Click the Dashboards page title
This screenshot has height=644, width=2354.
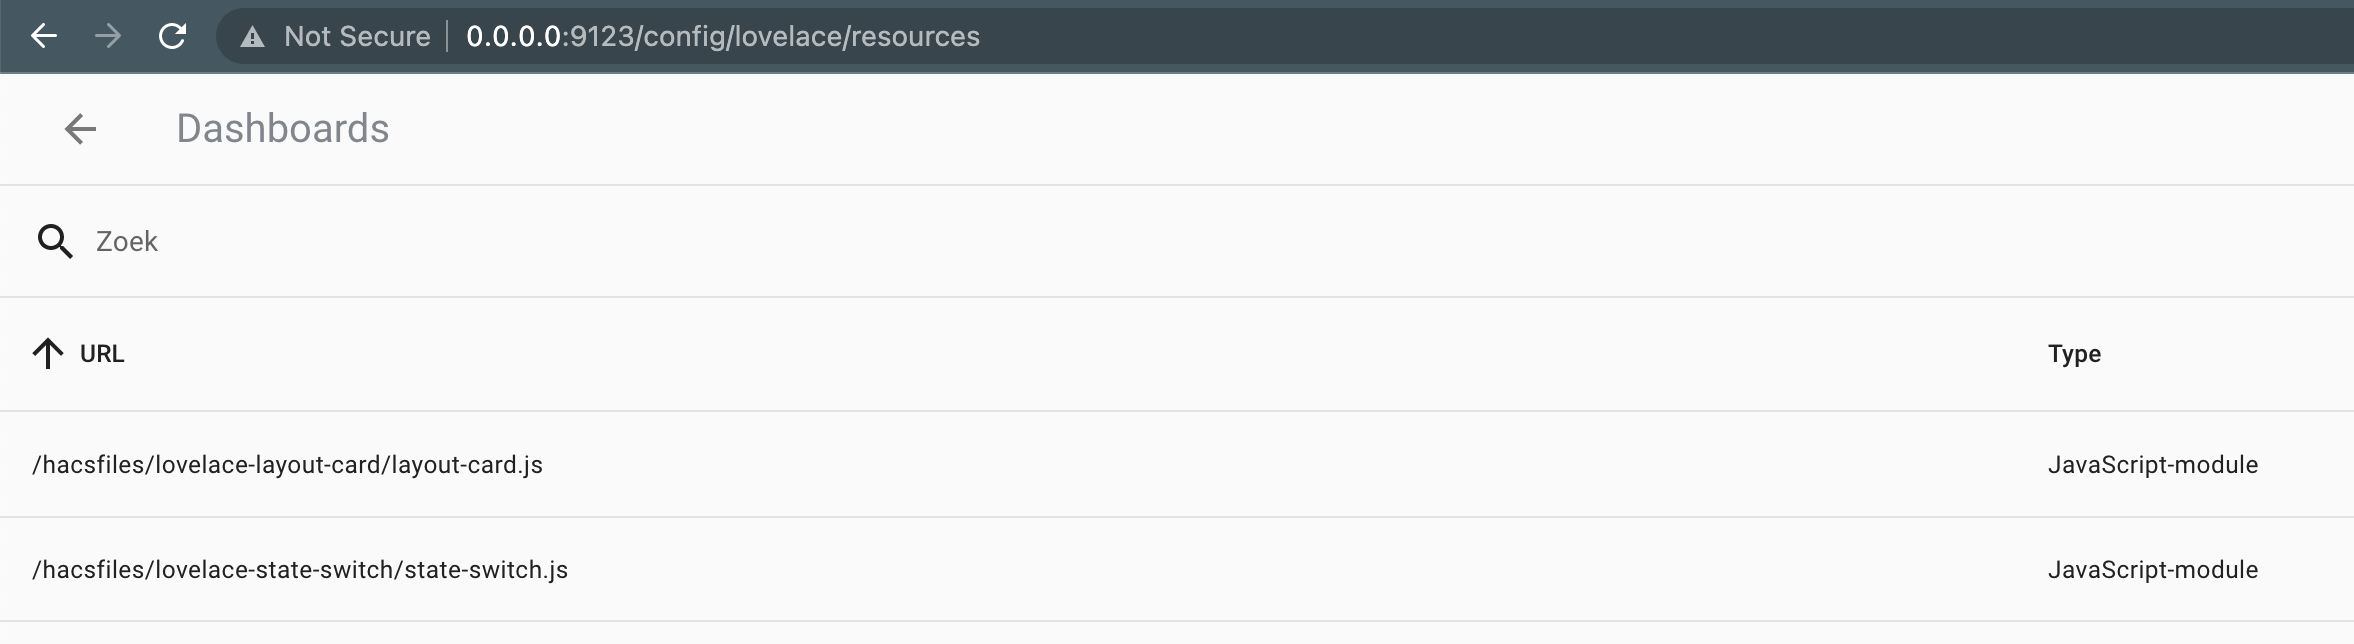(x=283, y=128)
